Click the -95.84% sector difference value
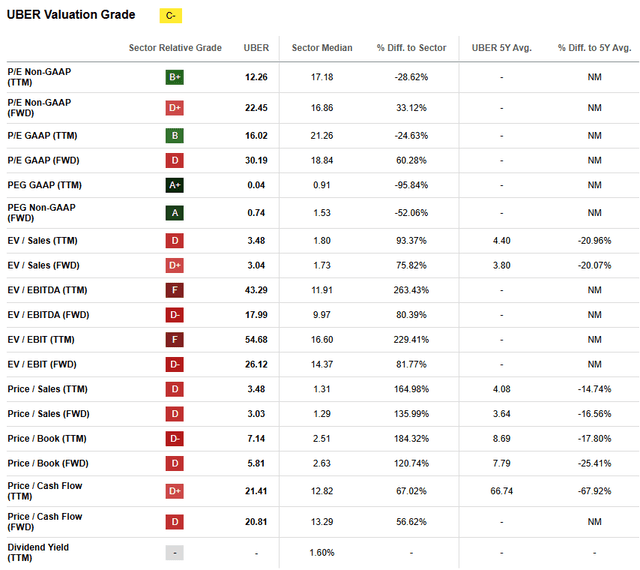 411,185
